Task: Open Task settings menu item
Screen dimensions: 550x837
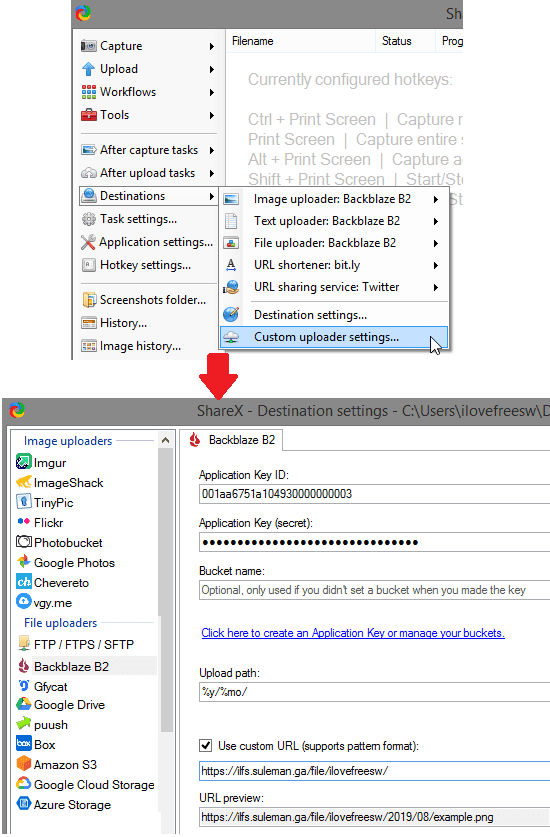Action: pyautogui.click(x=148, y=219)
